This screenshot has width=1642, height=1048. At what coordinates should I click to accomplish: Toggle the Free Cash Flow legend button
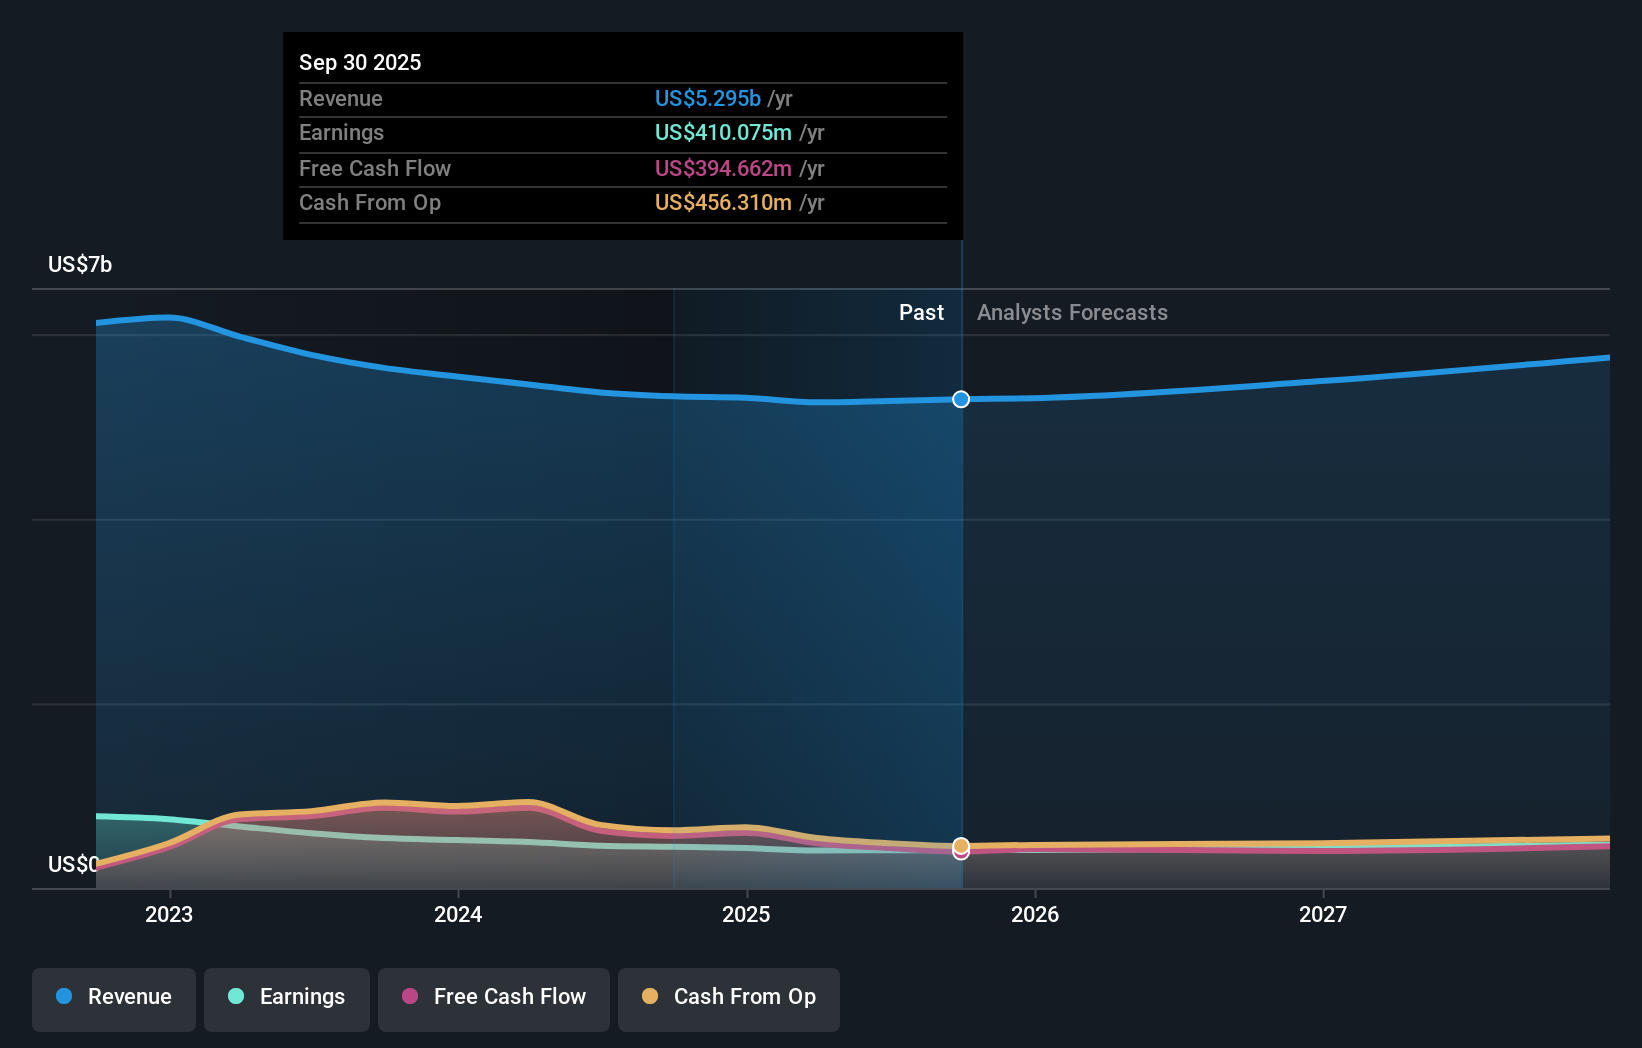494,999
